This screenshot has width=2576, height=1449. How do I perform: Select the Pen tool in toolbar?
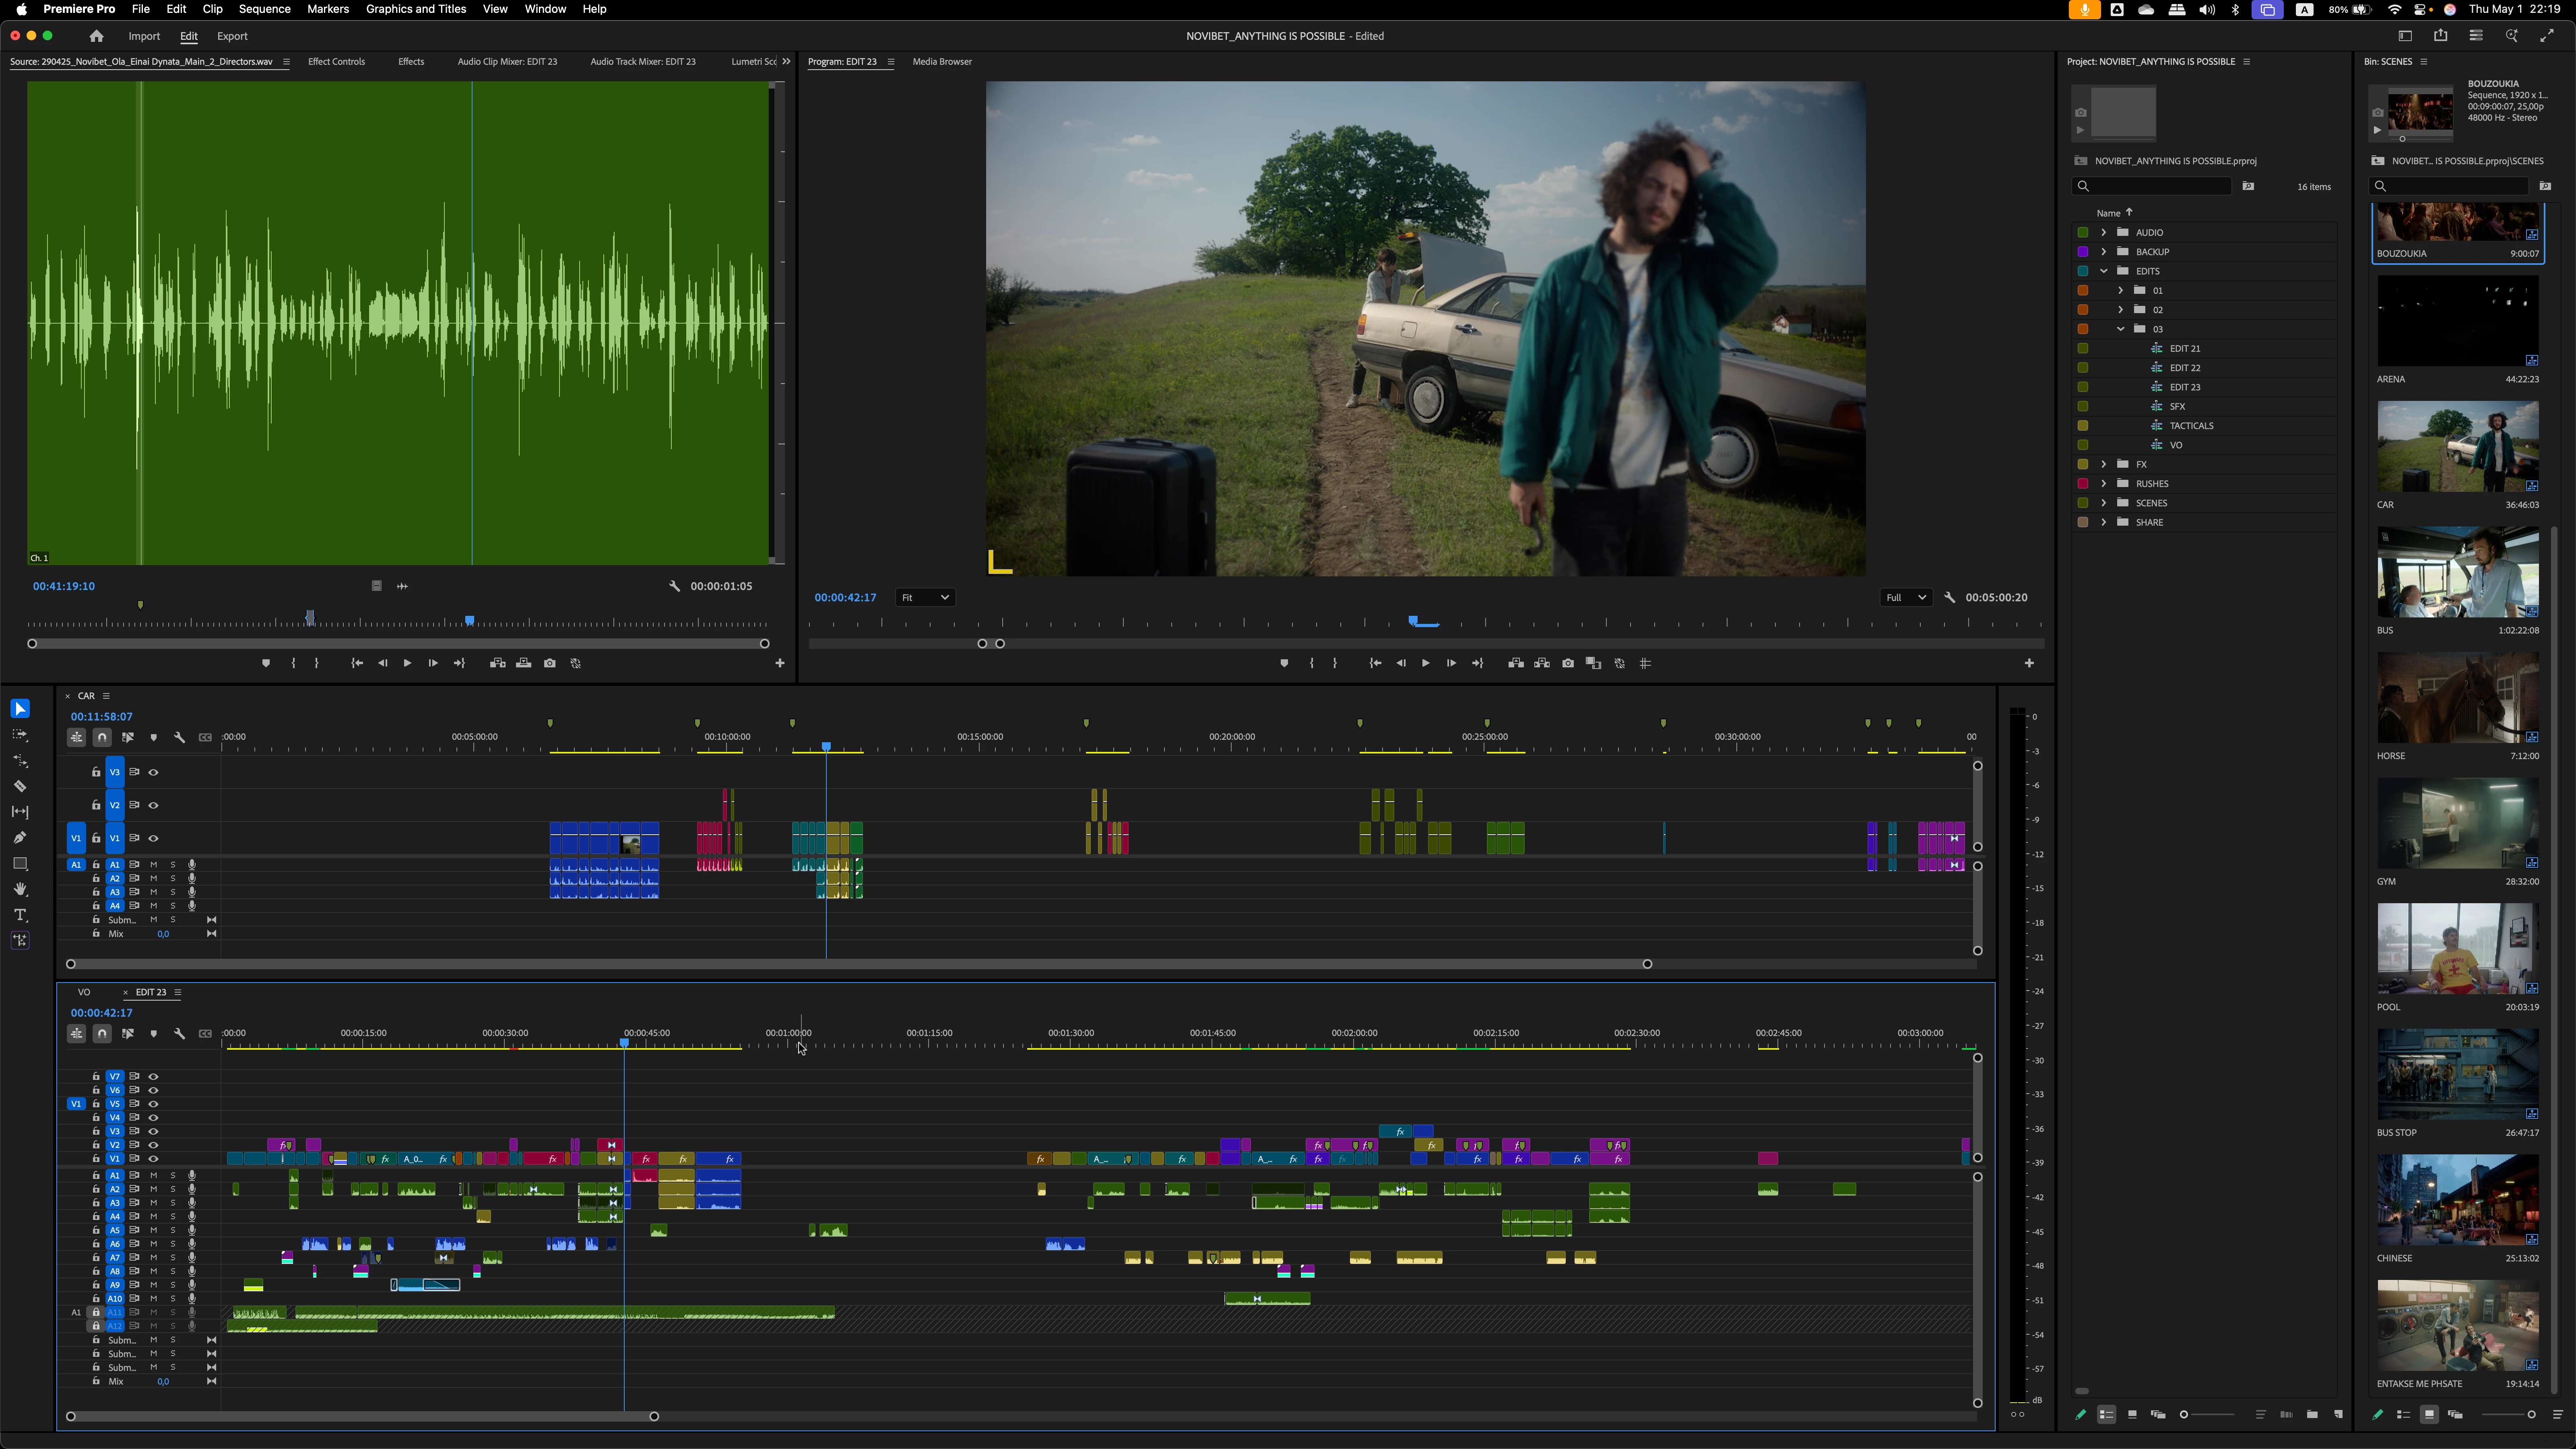tap(20, 837)
